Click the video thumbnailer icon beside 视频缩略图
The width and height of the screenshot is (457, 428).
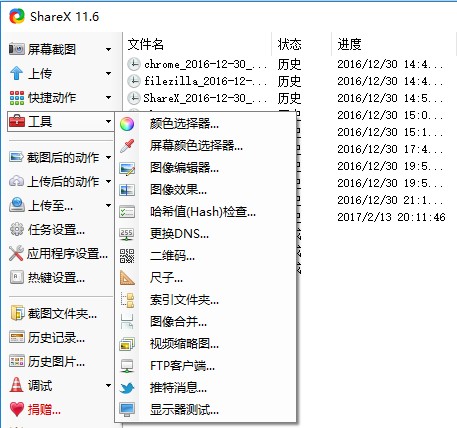coord(127,344)
